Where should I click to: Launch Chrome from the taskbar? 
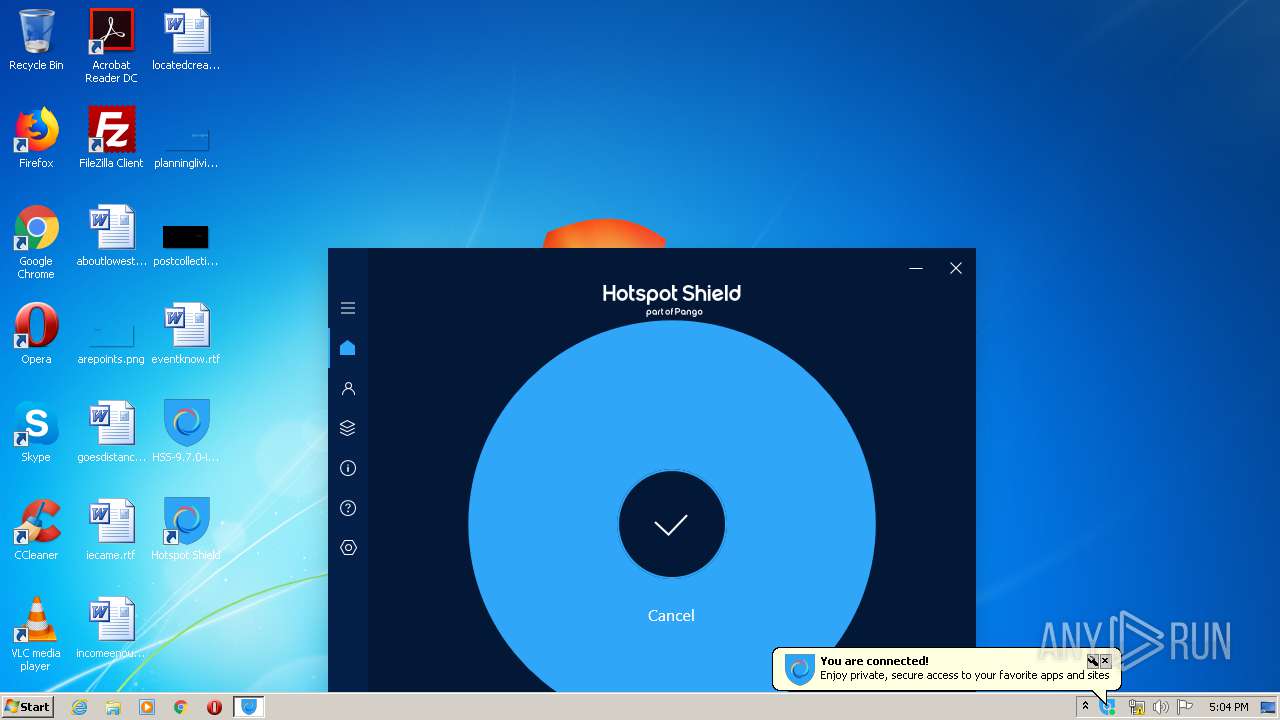(x=181, y=707)
